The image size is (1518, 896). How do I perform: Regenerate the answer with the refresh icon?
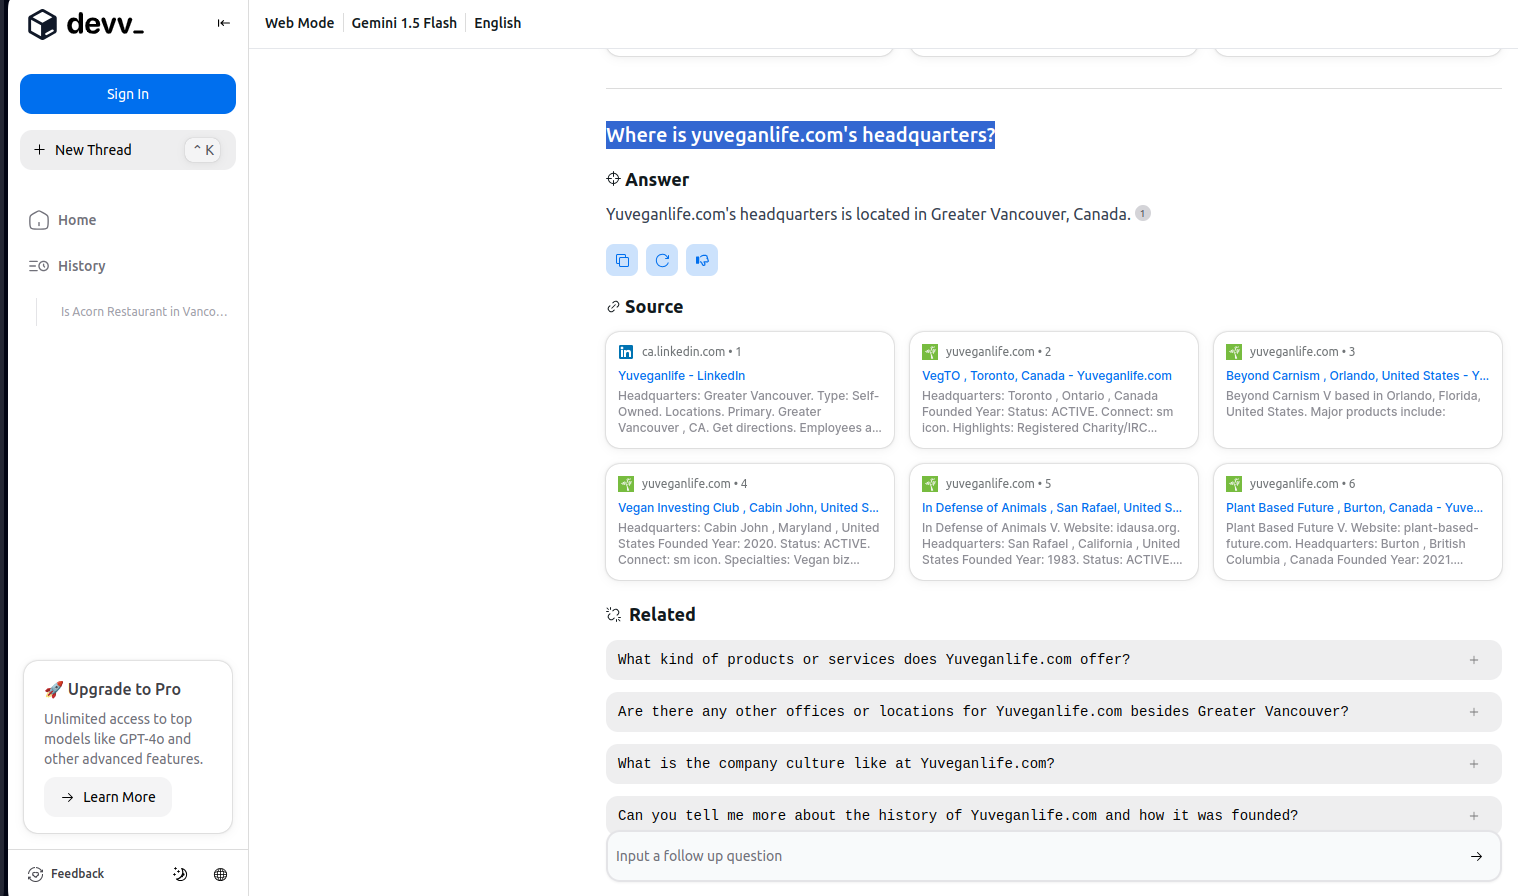(x=662, y=260)
